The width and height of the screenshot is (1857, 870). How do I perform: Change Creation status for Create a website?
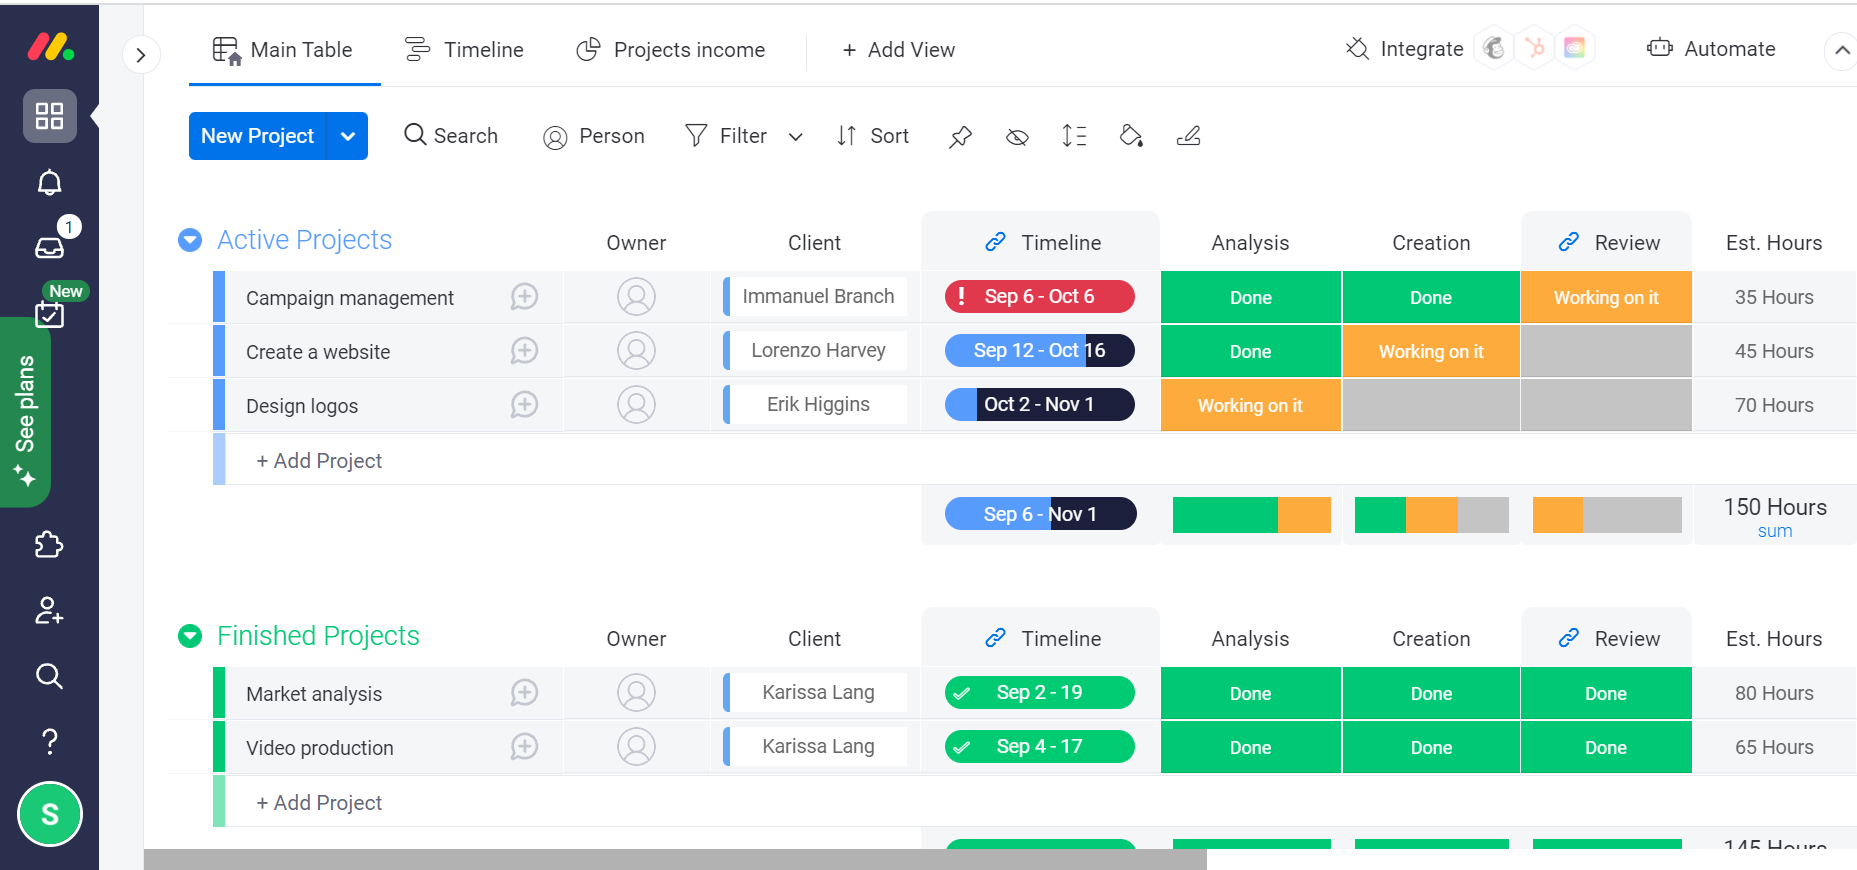coord(1431,352)
